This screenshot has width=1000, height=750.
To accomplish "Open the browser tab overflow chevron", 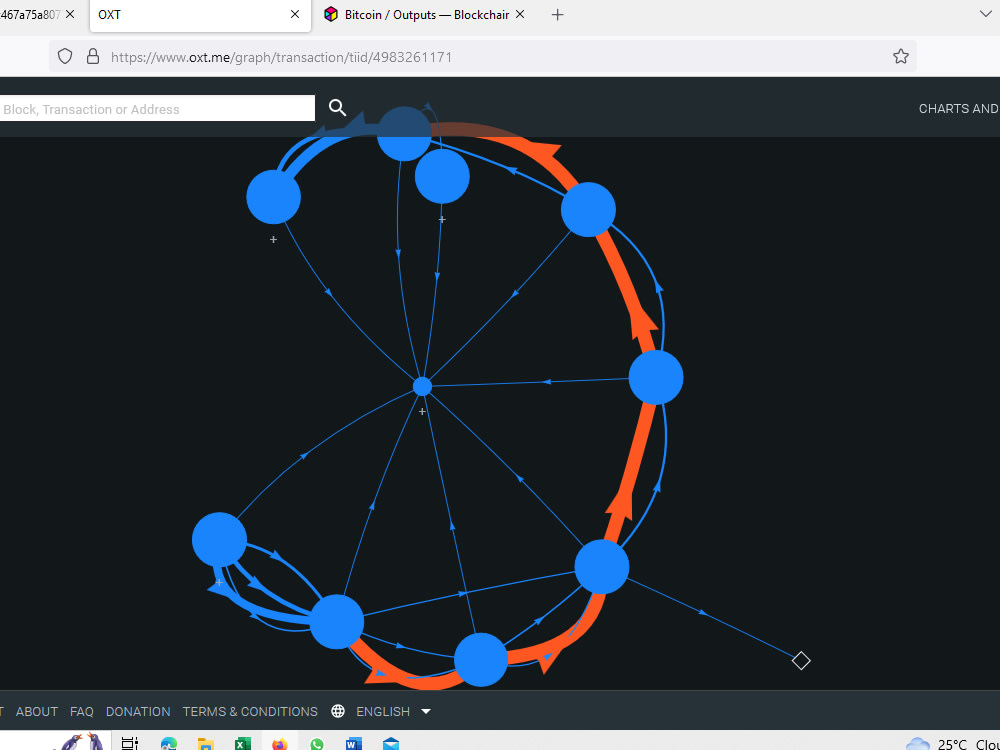I will point(986,14).
